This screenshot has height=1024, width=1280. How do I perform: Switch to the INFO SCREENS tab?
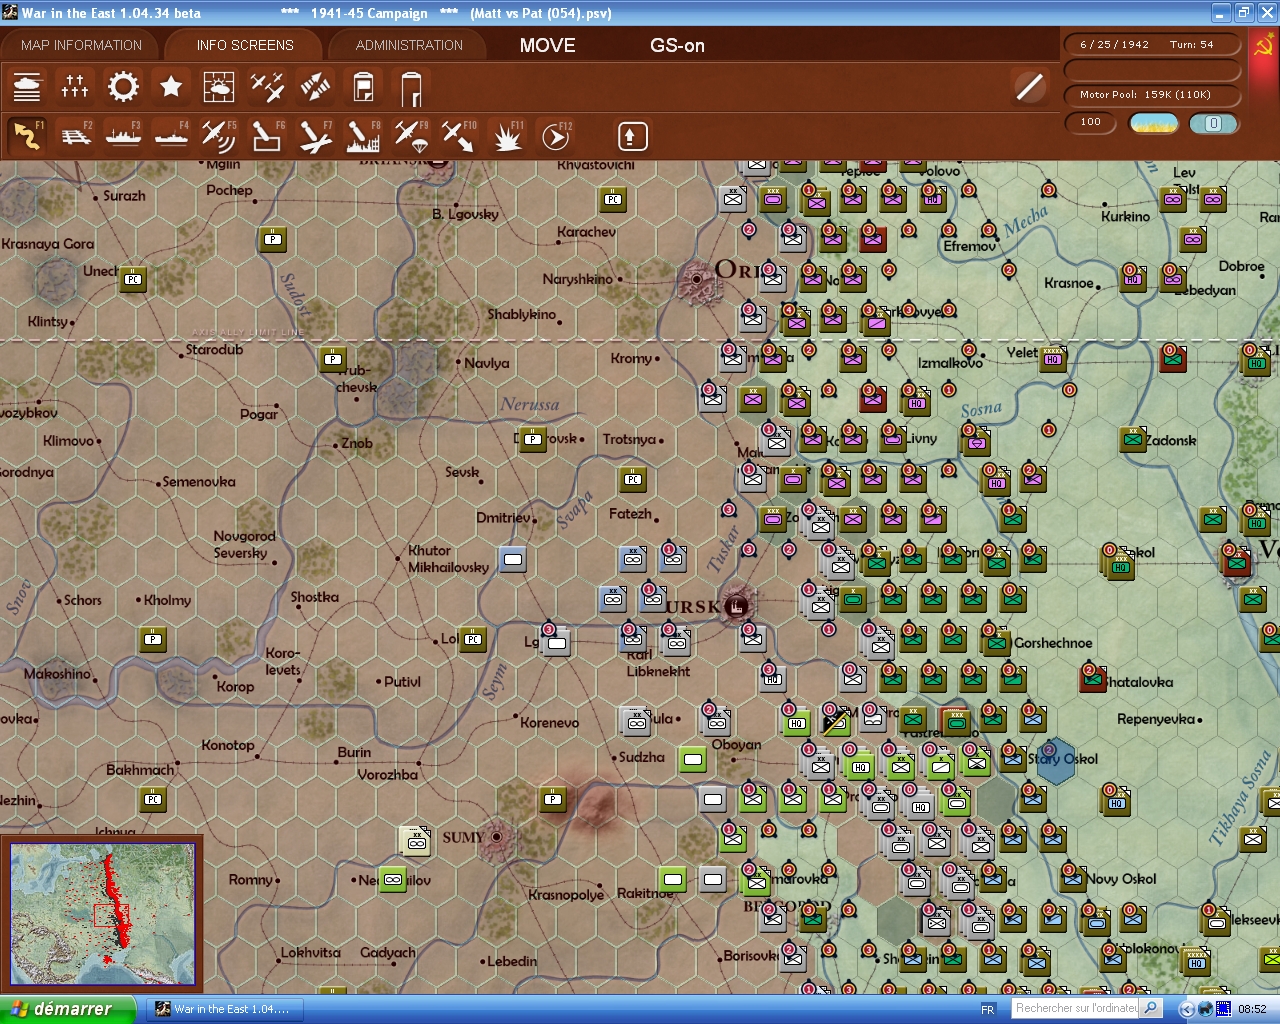245,45
